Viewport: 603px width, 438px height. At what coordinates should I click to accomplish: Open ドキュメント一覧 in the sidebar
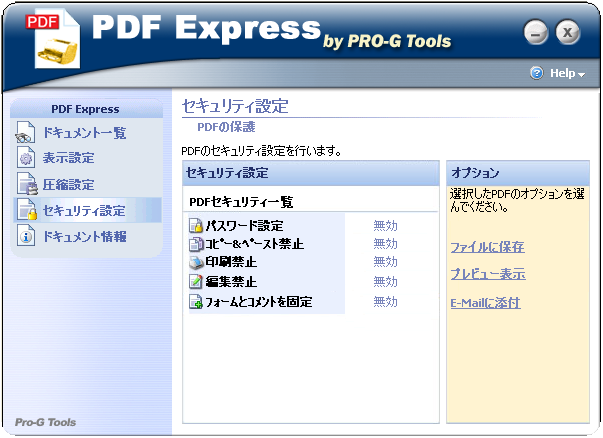coord(85,133)
